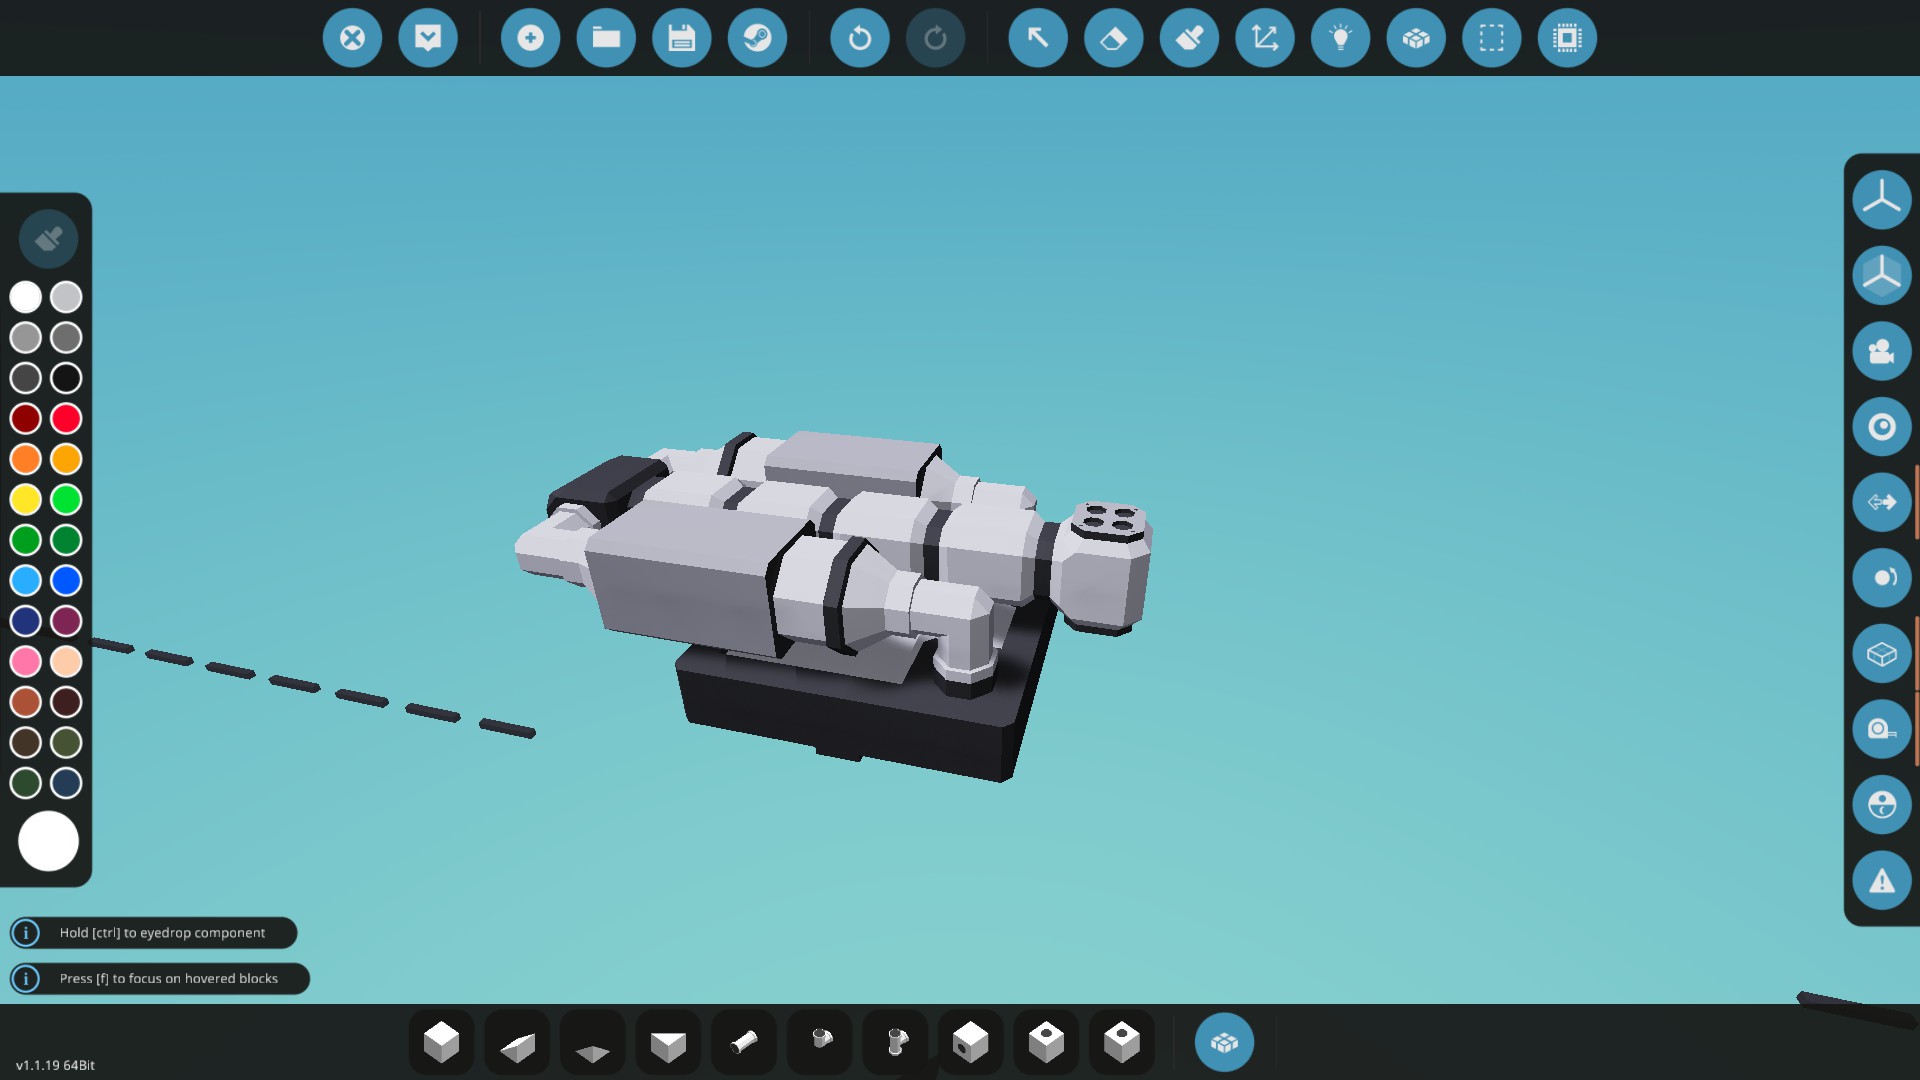Click the light bulb icon
The height and width of the screenshot is (1080, 1920).
(x=1340, y=38)
